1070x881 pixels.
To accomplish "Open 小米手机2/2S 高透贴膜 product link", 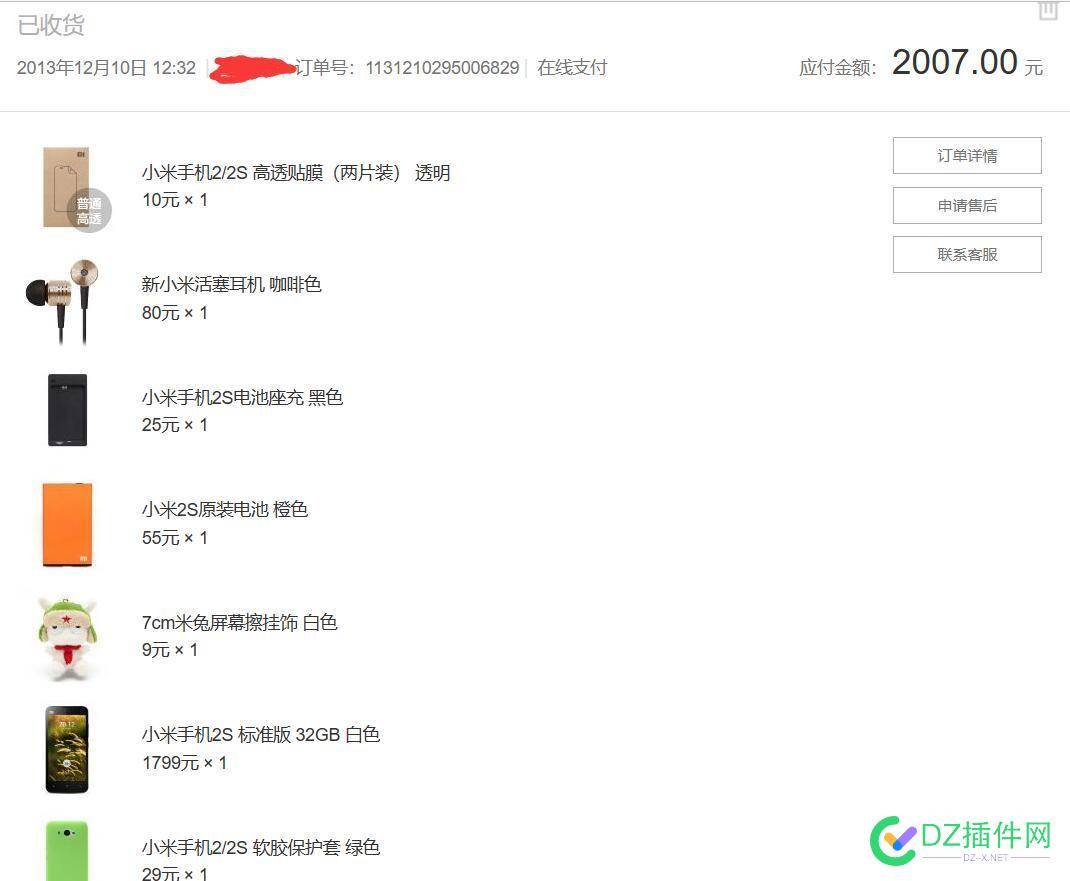I will 295,173.
